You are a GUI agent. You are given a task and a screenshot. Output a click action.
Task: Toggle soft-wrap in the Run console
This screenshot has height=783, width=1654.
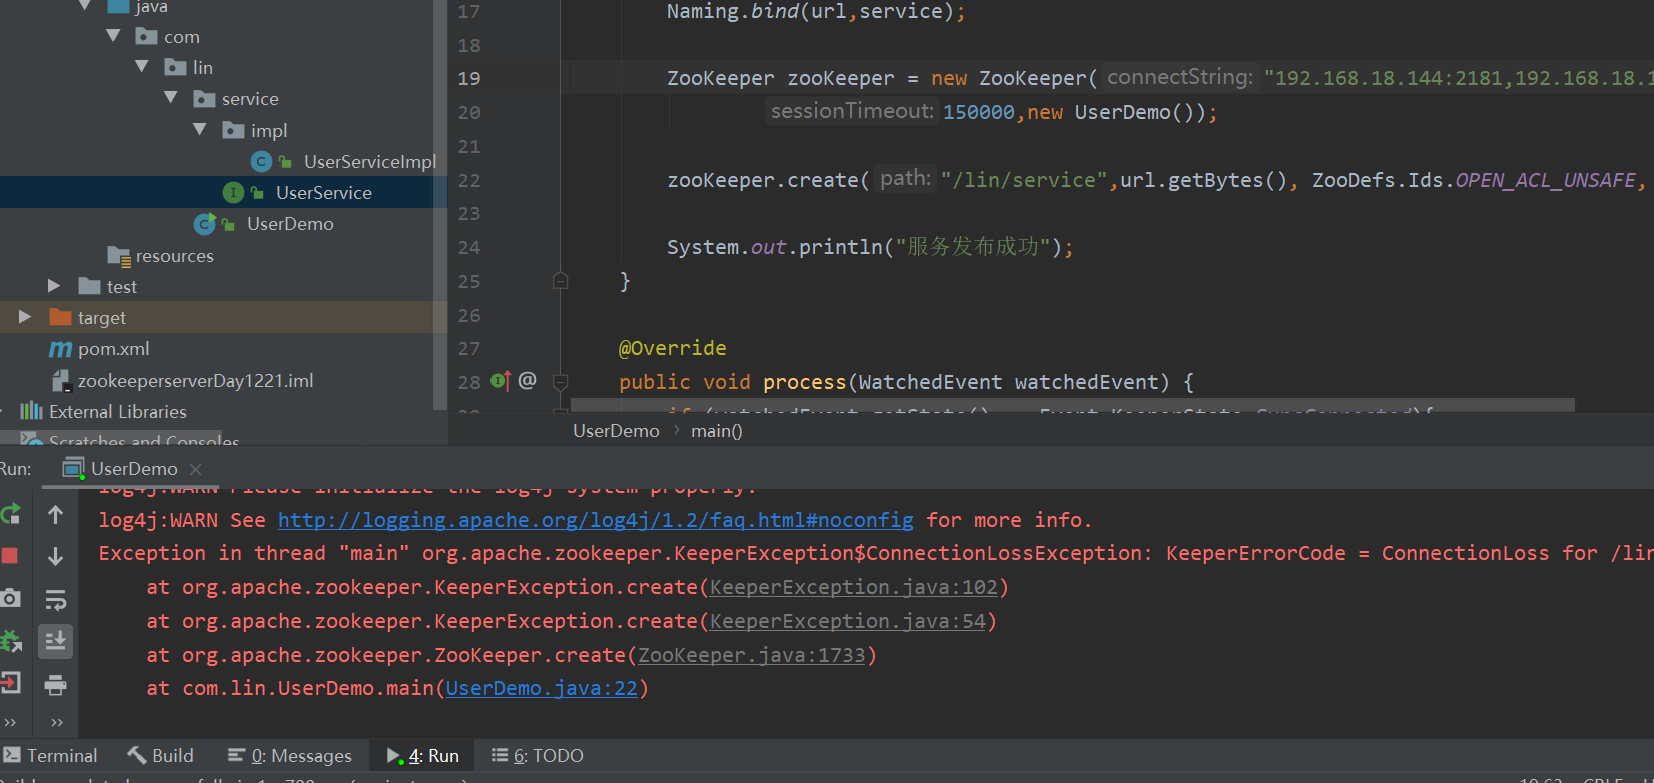coord(55,599)
